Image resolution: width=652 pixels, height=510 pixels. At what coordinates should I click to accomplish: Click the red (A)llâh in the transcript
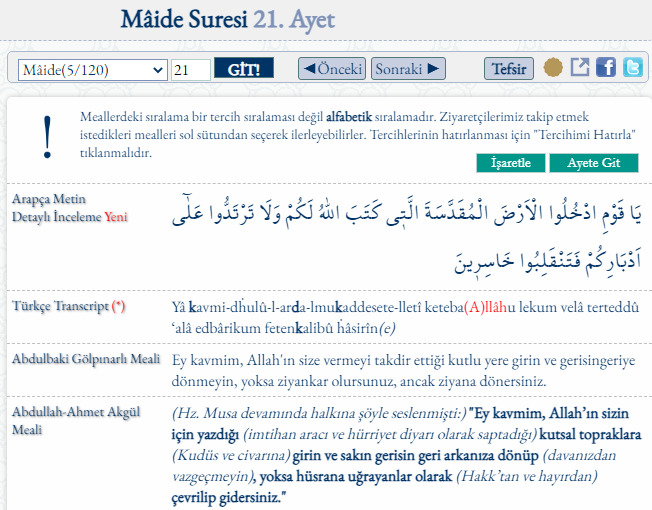pos(485,307)
